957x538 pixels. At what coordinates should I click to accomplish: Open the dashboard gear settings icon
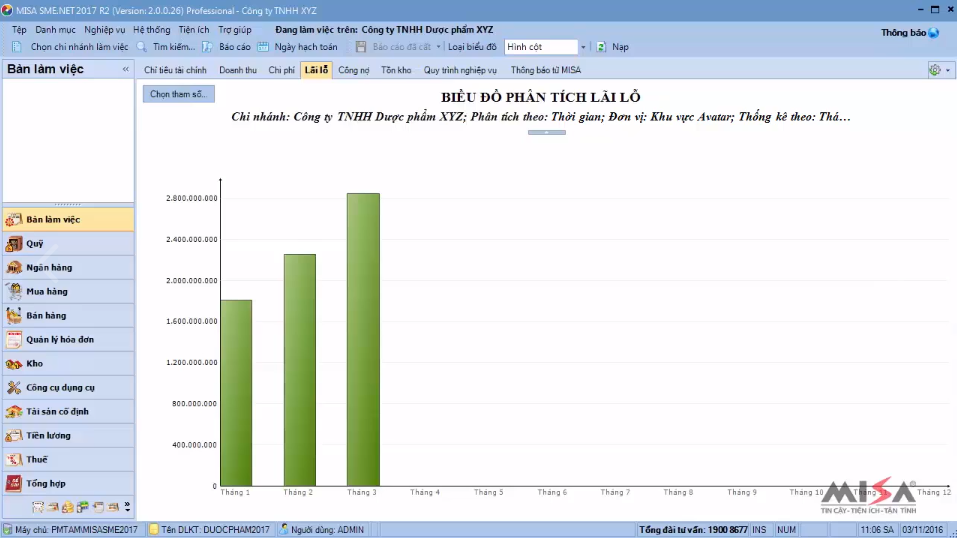[934, 70]
